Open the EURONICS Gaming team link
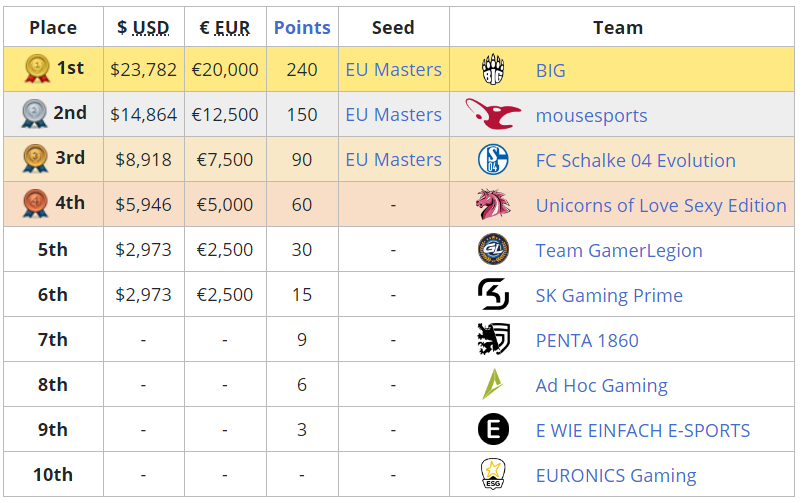The width and height of the screenshot is (802, 503). click(x=615, y=475)
